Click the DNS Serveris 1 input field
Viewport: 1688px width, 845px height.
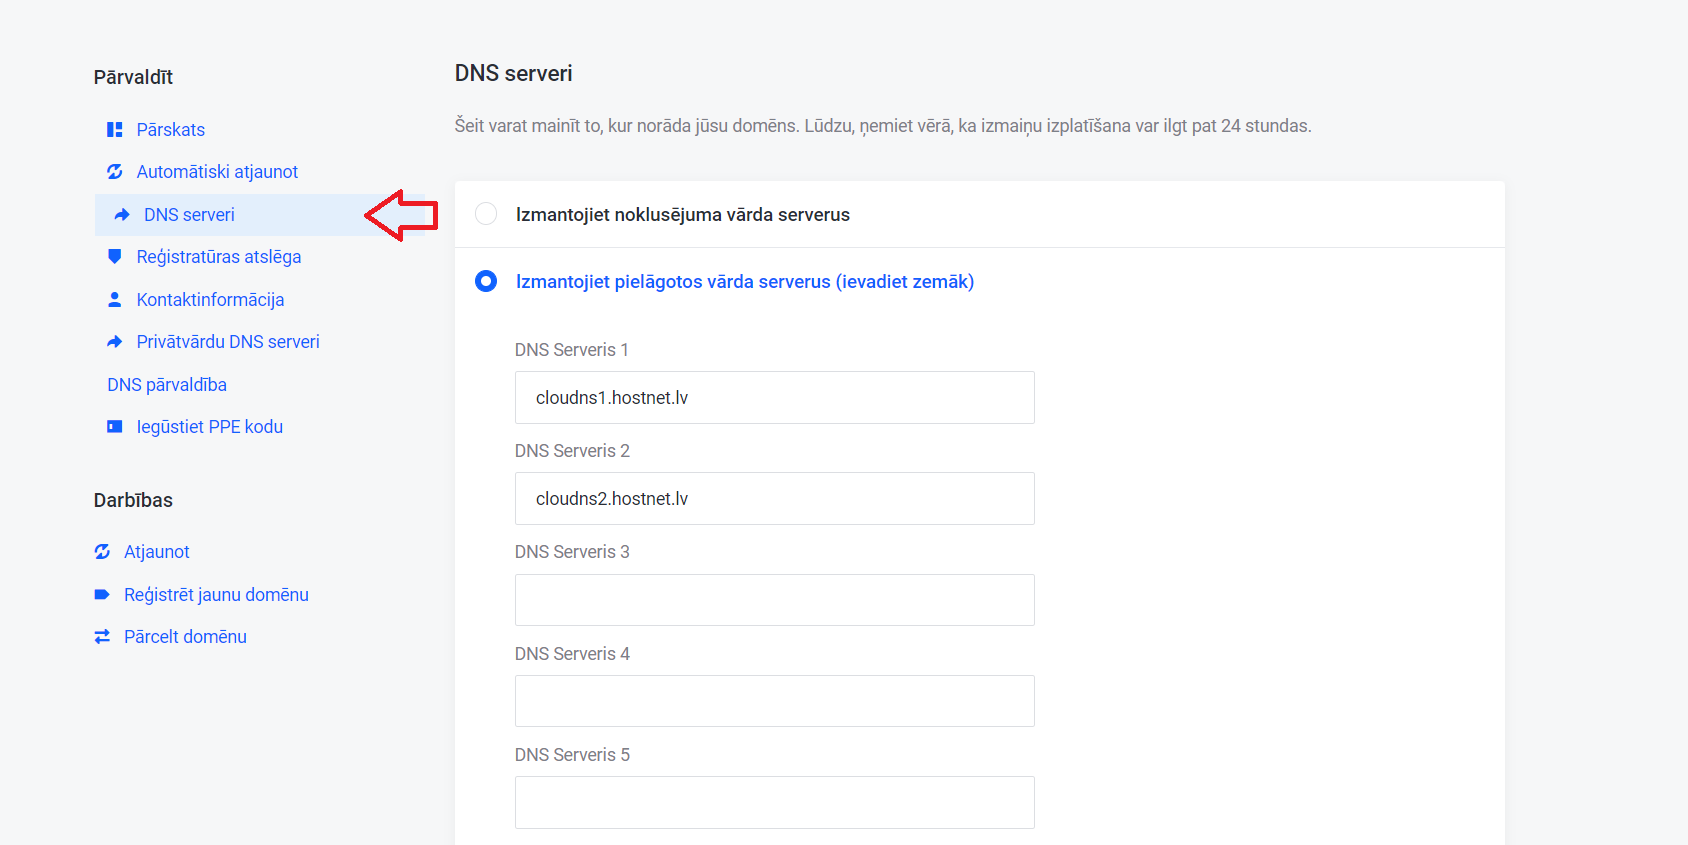click(774, 398)
